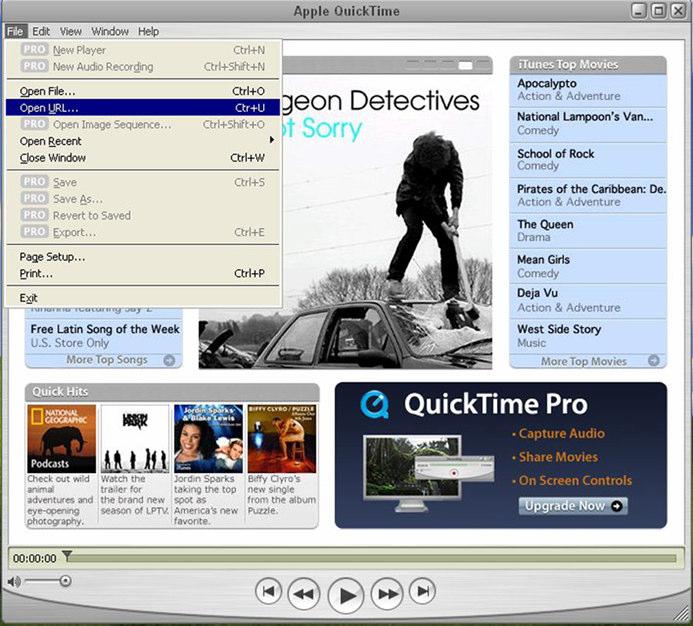Screen dimensions: 693x626
Task: Click the PRO badge beside Save
Action: 34,182
